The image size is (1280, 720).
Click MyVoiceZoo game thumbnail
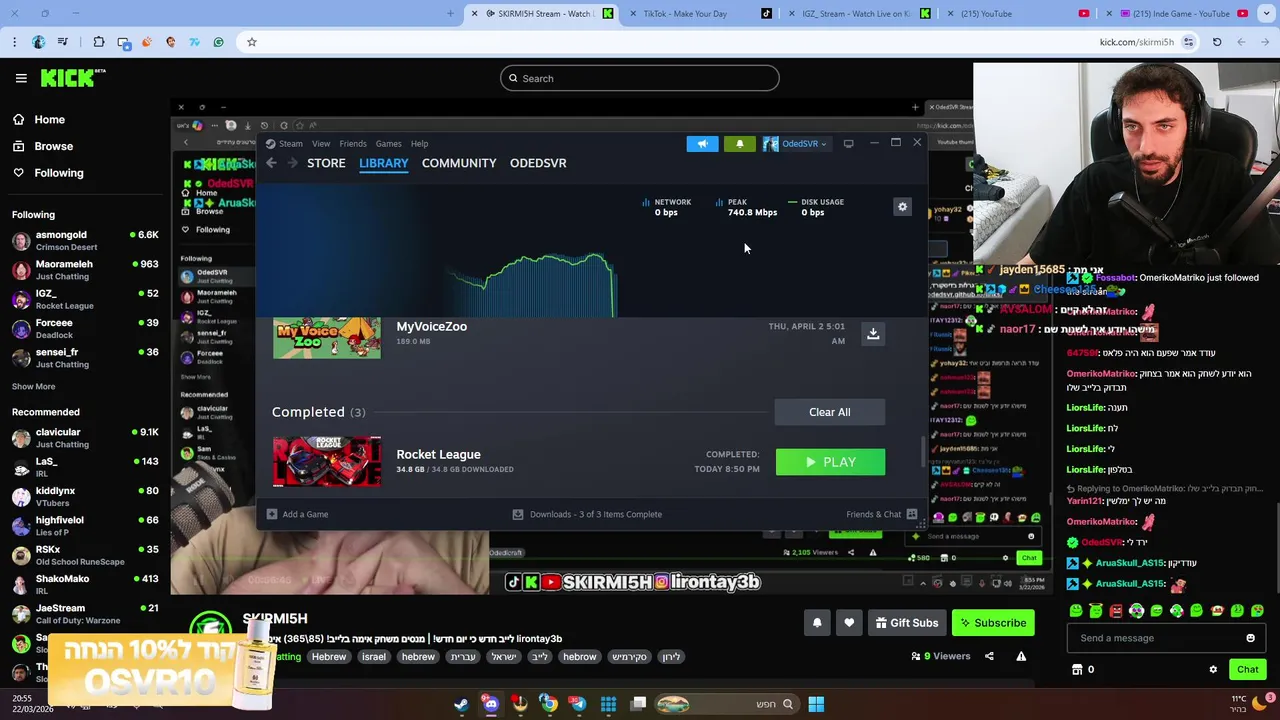click(x=327, y=338)
